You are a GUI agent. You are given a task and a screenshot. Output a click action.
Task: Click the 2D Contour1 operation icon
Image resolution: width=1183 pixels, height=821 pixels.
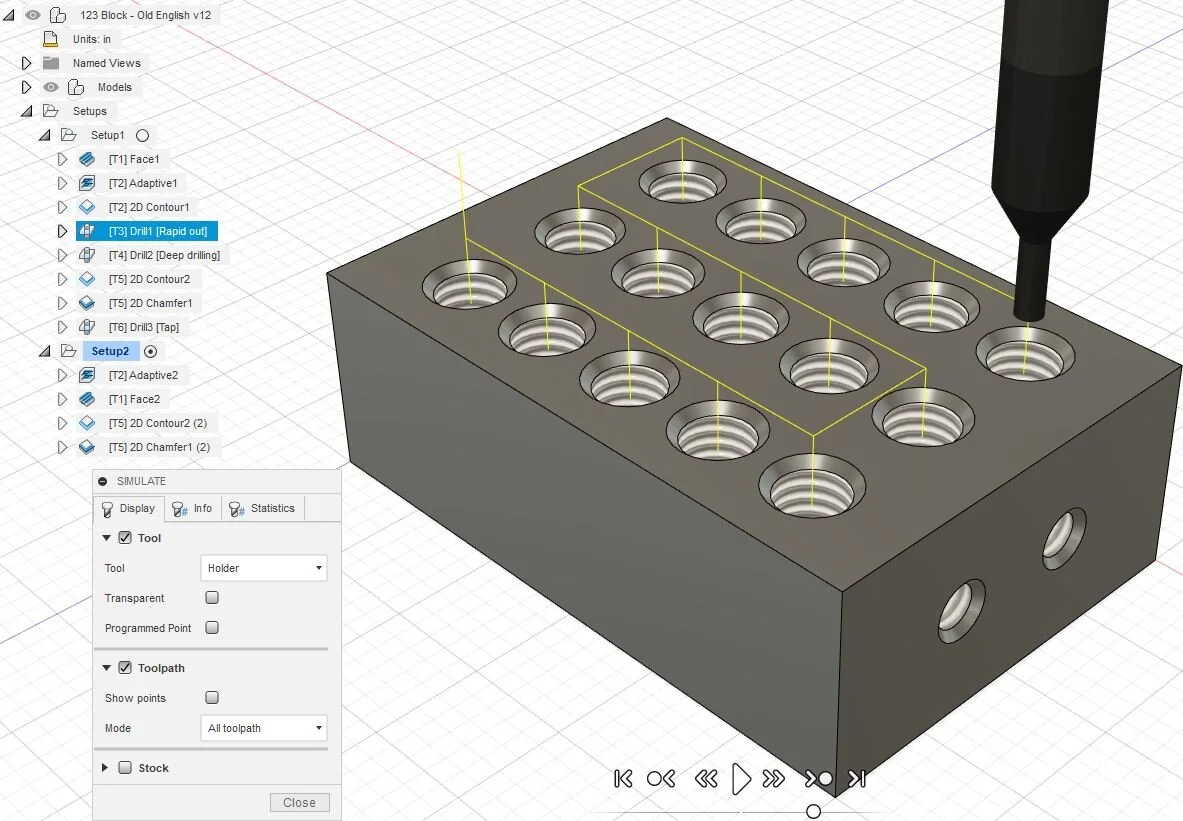point(87,207)
